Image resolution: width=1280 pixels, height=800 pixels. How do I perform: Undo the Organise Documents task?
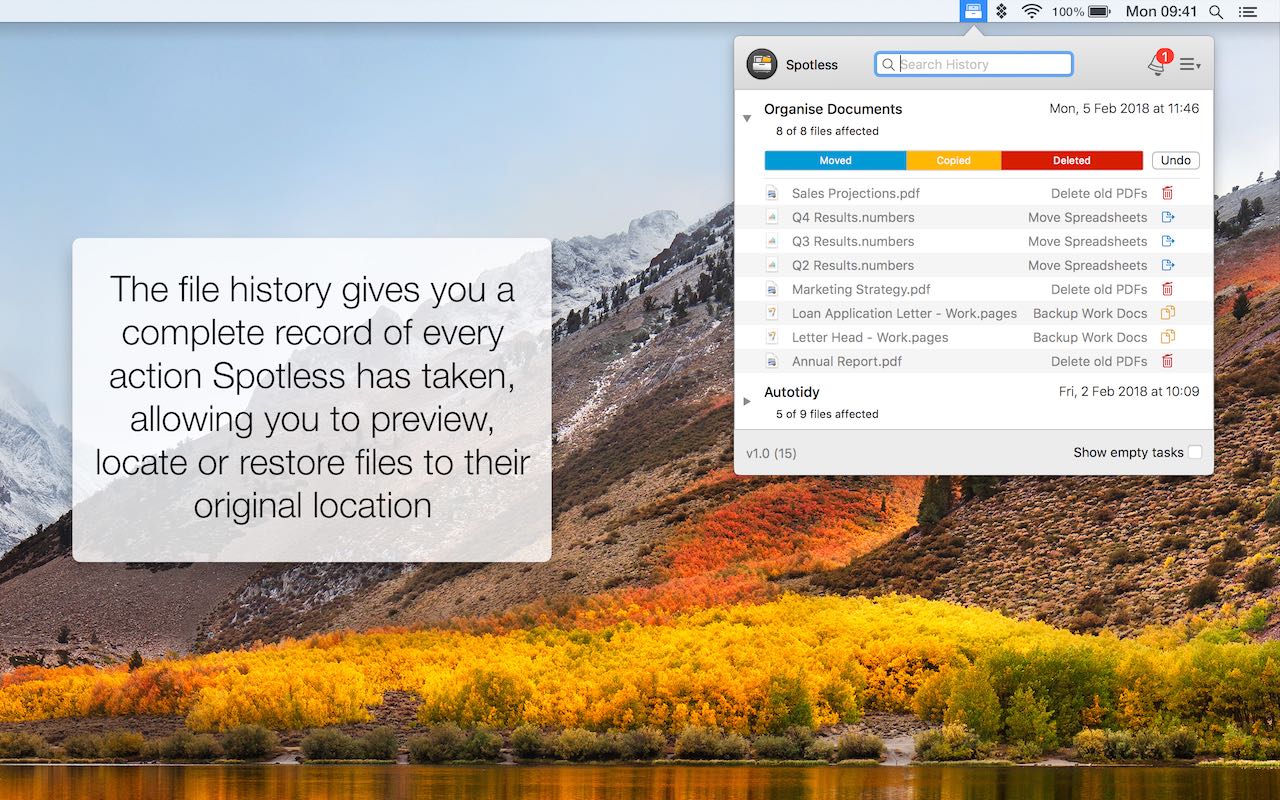point(1175,160)
